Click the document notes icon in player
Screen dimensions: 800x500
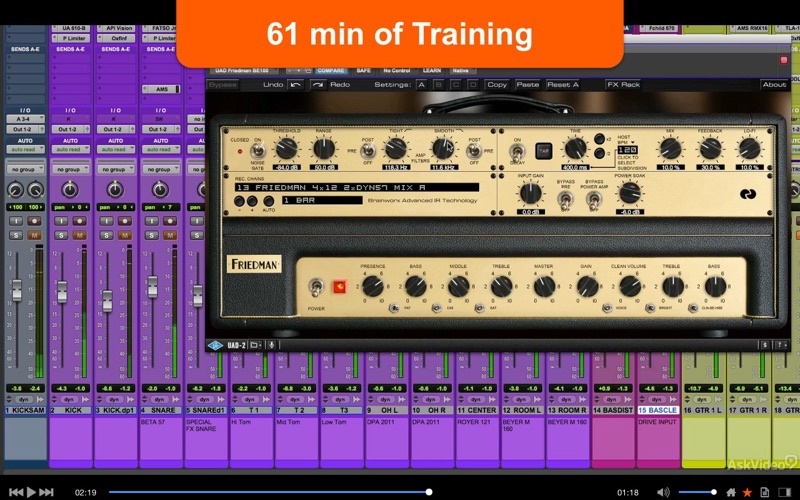point(764,492)
